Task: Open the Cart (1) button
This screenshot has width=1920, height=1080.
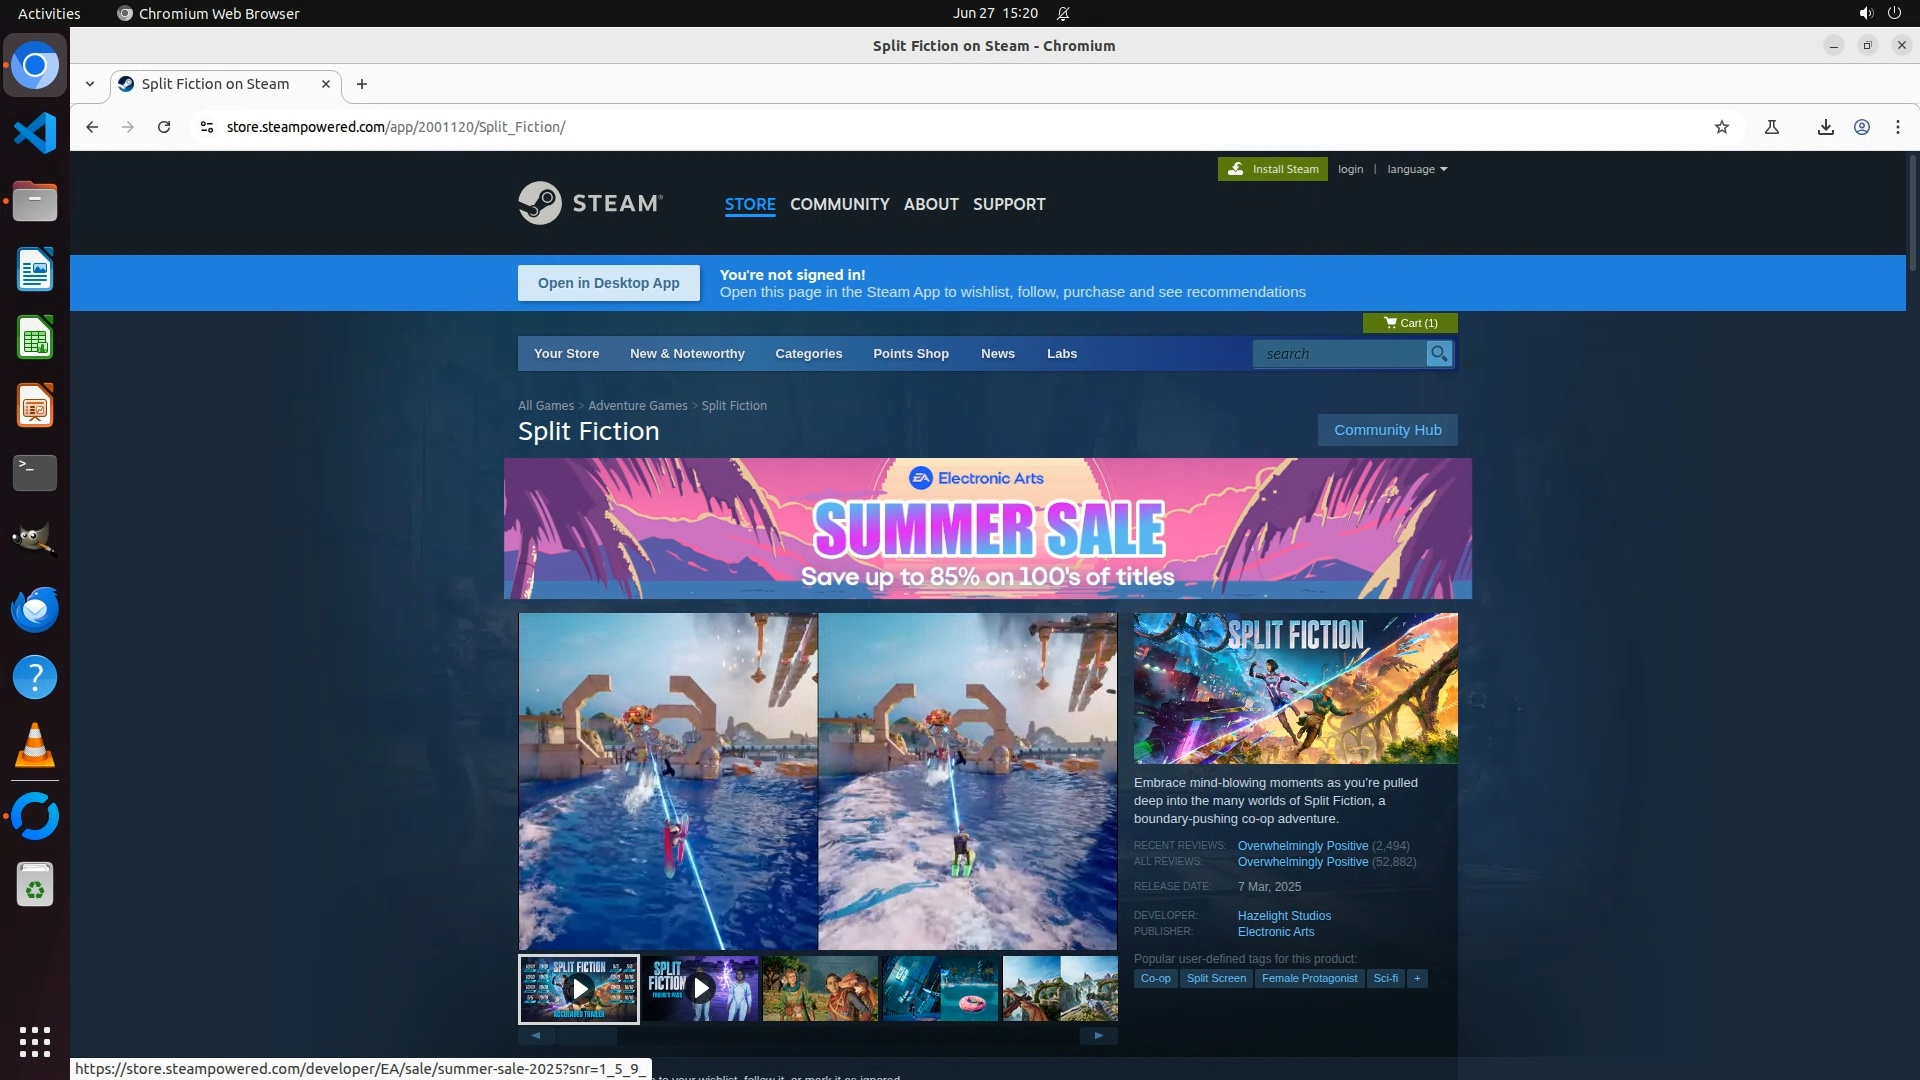Action: [x=1409, y=323]
